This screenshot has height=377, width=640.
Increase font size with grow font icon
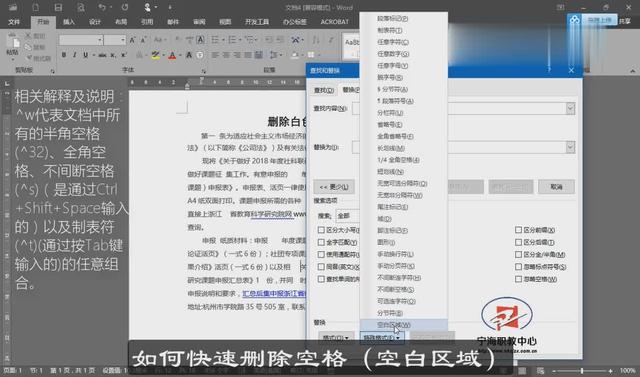(x=132, y=40)
